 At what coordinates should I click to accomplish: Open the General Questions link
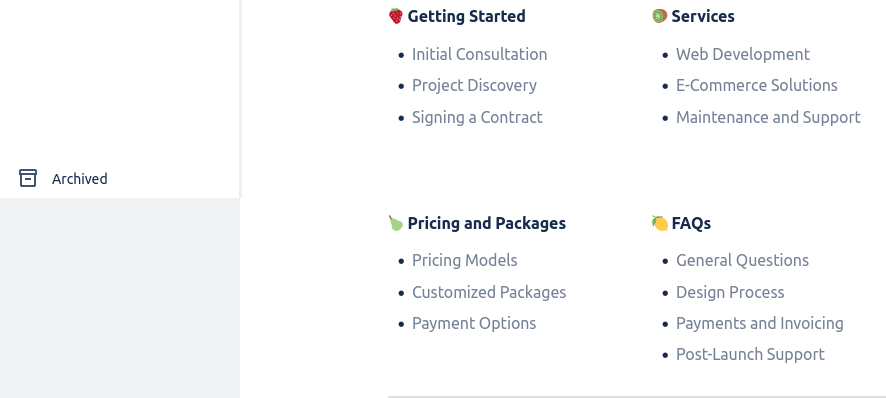tap(742, 261)
